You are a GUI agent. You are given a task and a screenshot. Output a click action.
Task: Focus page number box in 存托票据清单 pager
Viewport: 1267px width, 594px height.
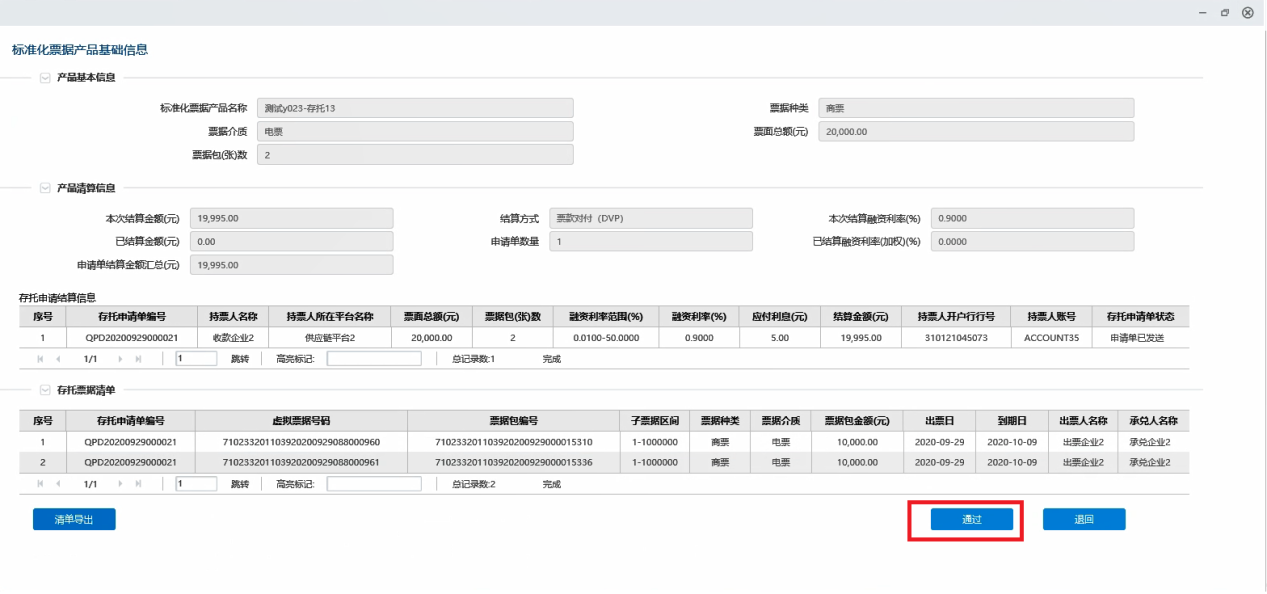196,484
